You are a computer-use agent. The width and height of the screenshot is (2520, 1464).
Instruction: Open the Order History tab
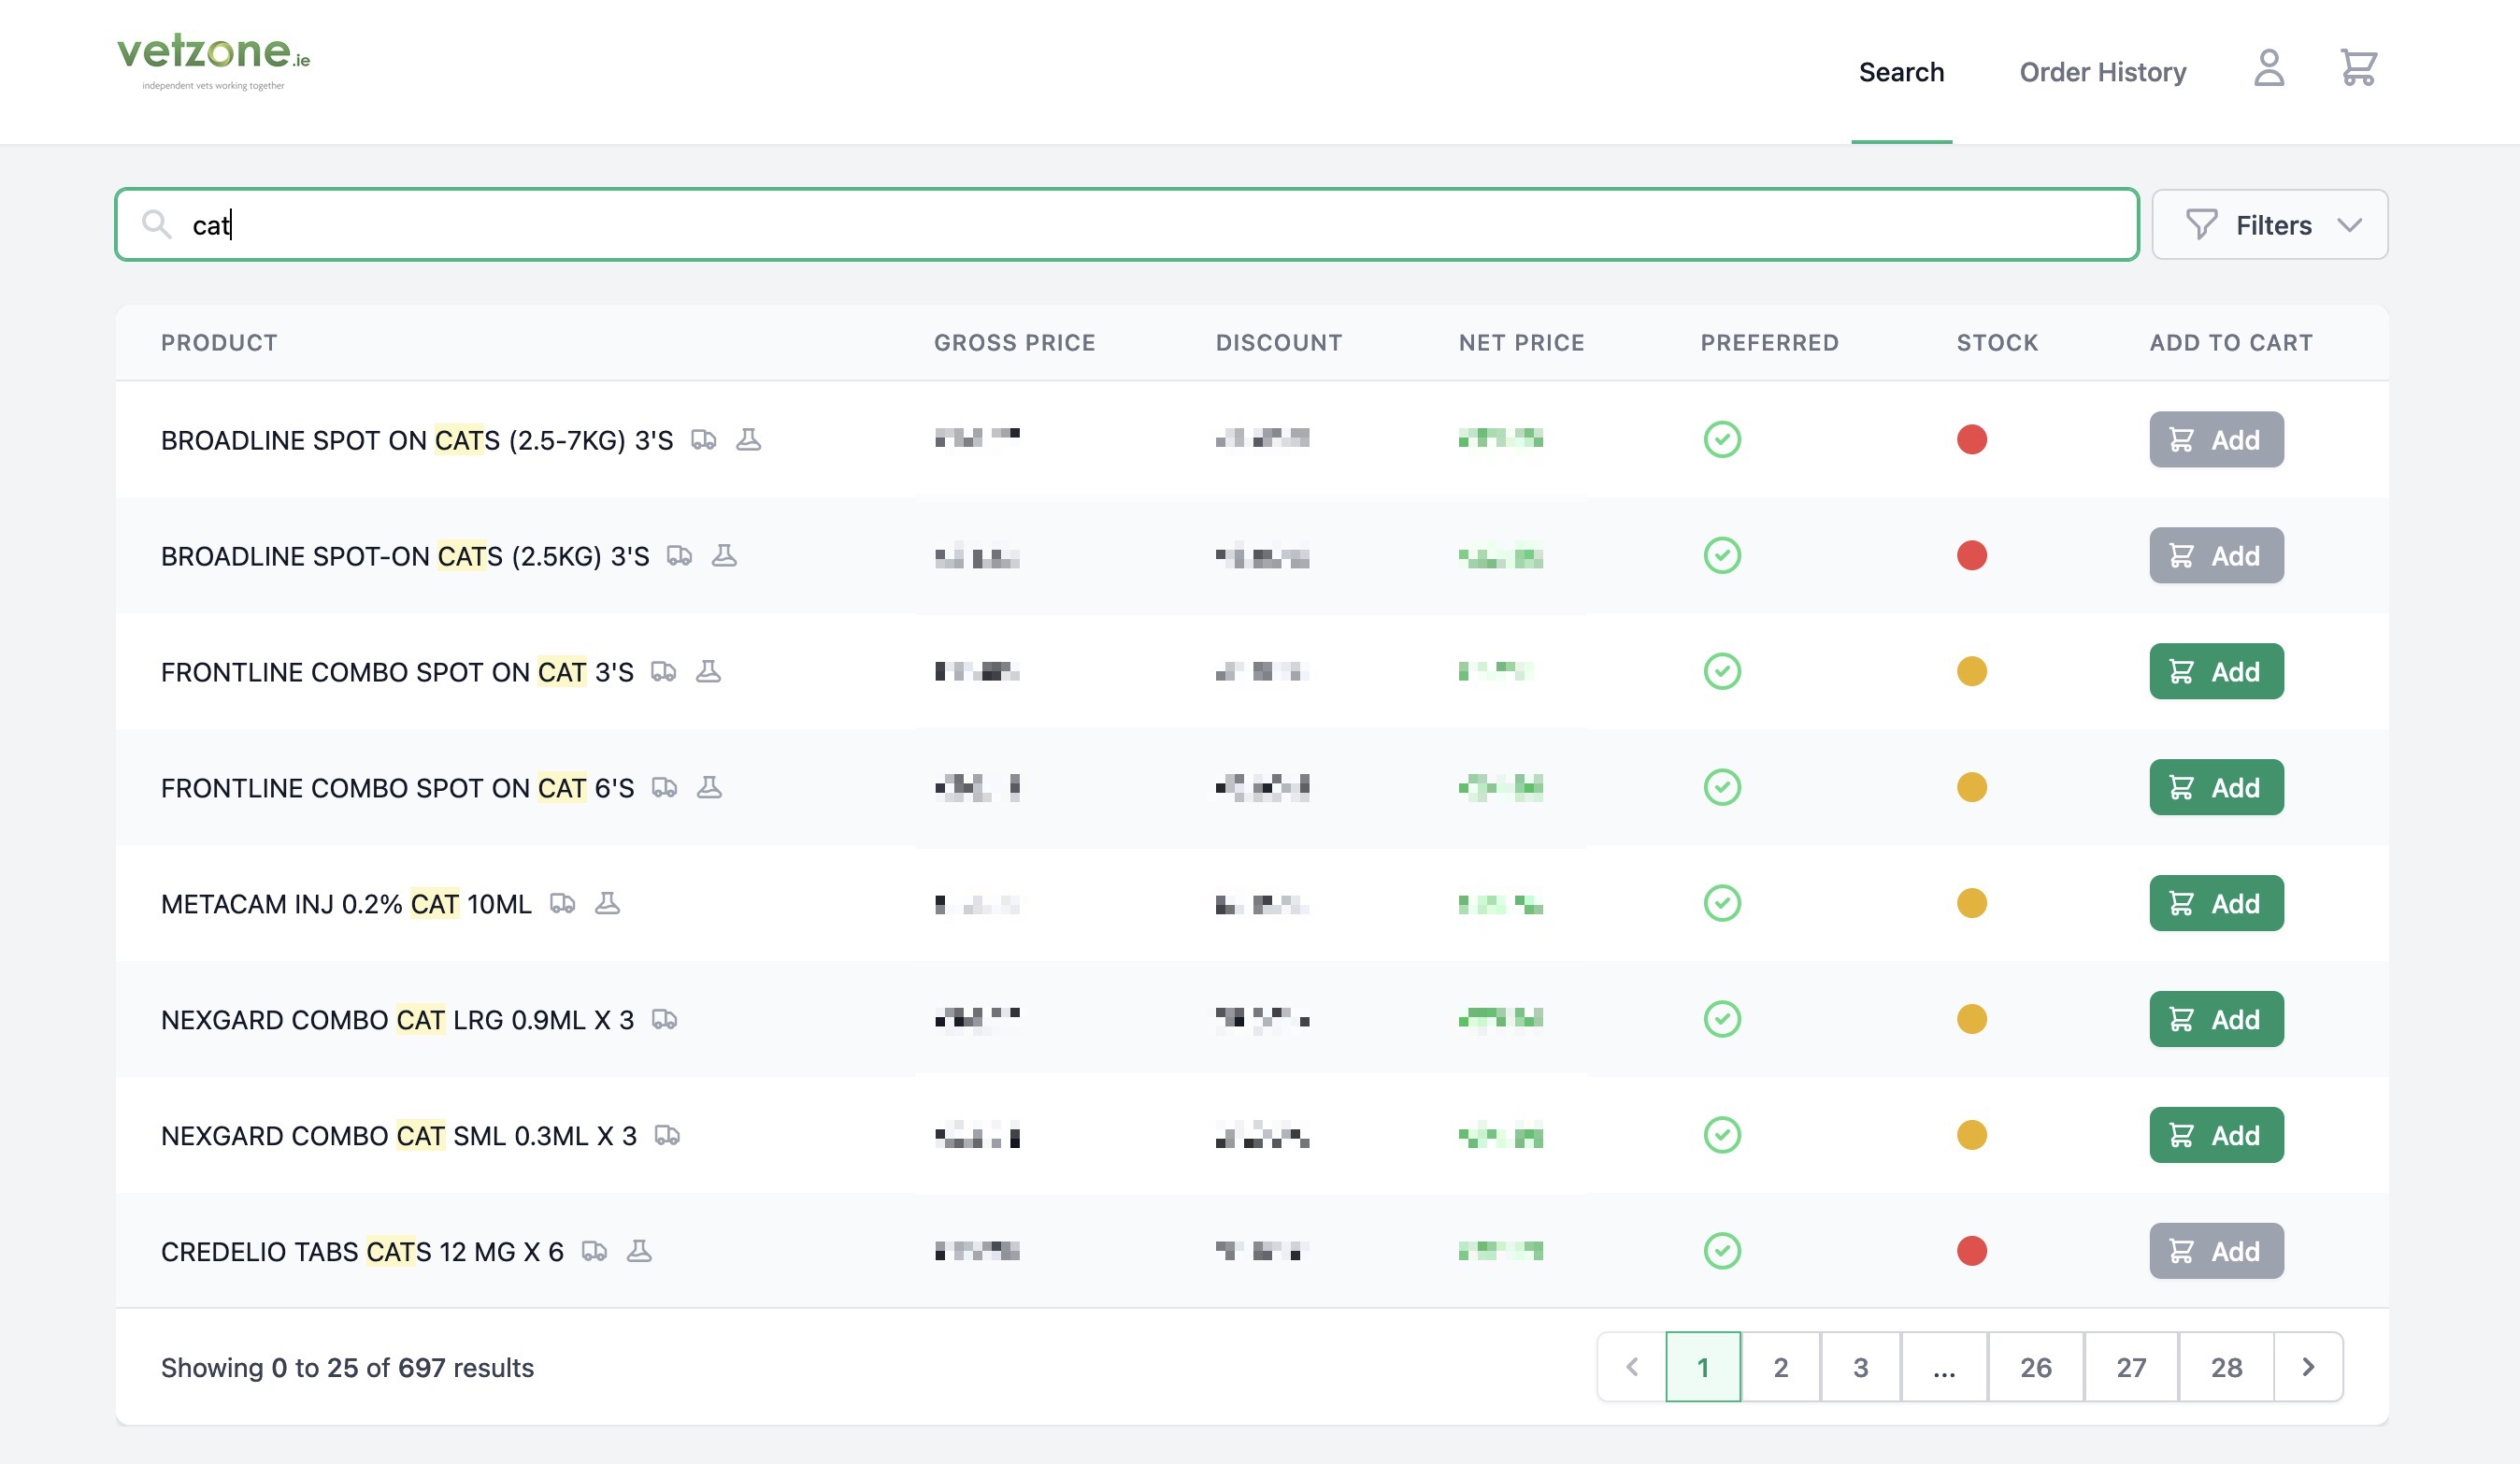click(x=2102, y=72)
